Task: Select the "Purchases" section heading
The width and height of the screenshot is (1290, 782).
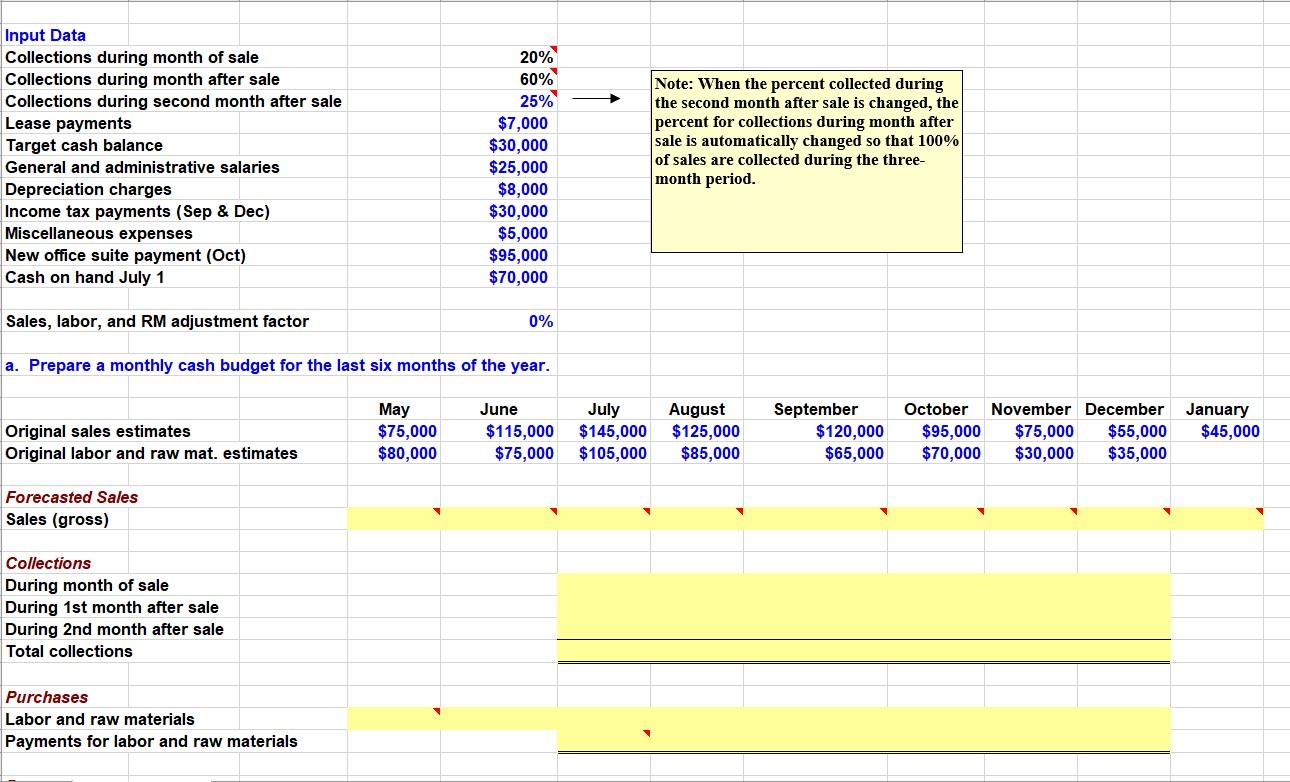Action: coord(47,697)
